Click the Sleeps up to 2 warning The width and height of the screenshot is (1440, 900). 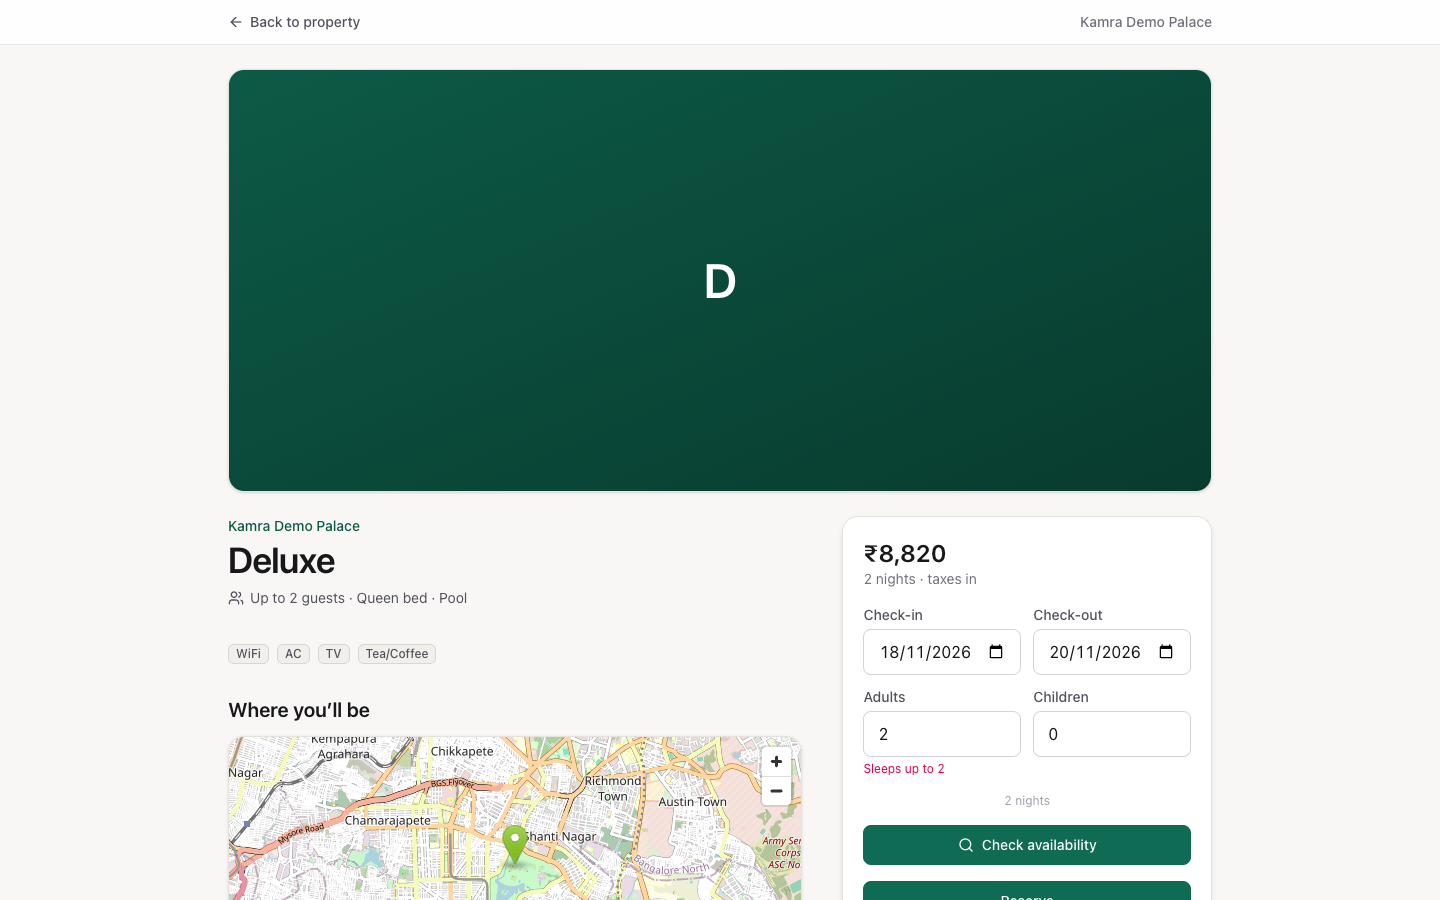(x=904, y=769)
